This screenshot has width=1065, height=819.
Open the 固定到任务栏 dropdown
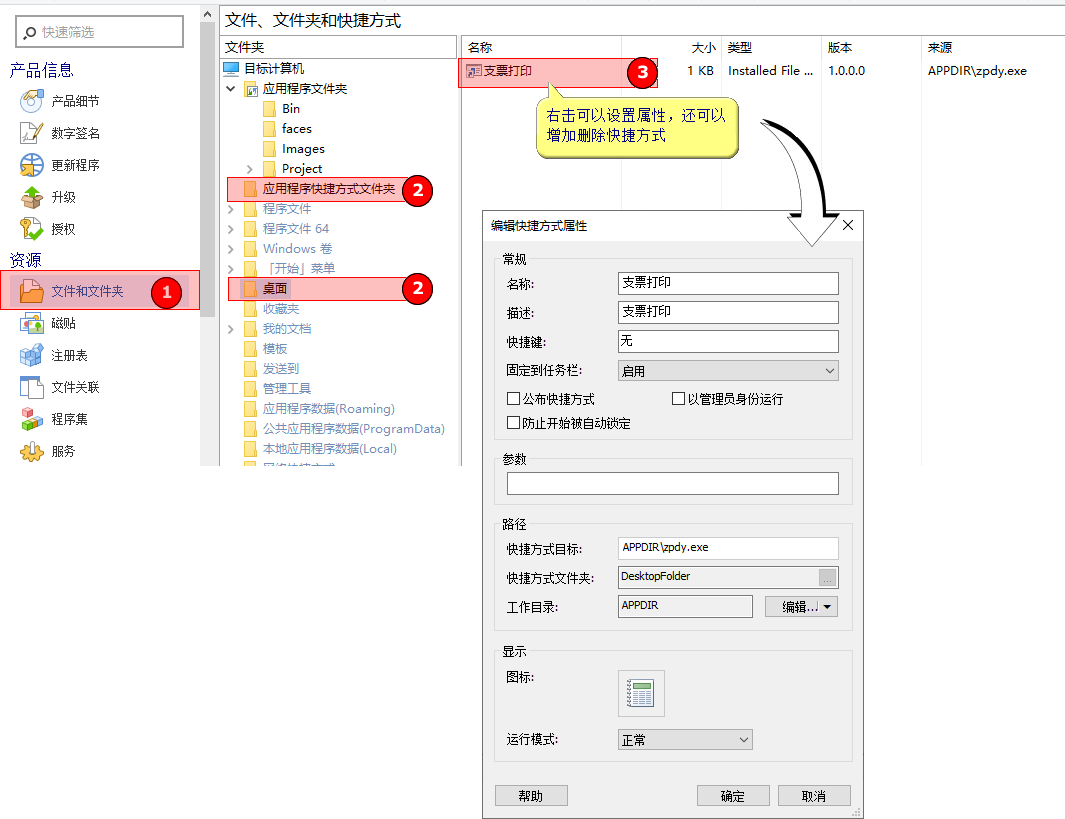pos(728,371)
